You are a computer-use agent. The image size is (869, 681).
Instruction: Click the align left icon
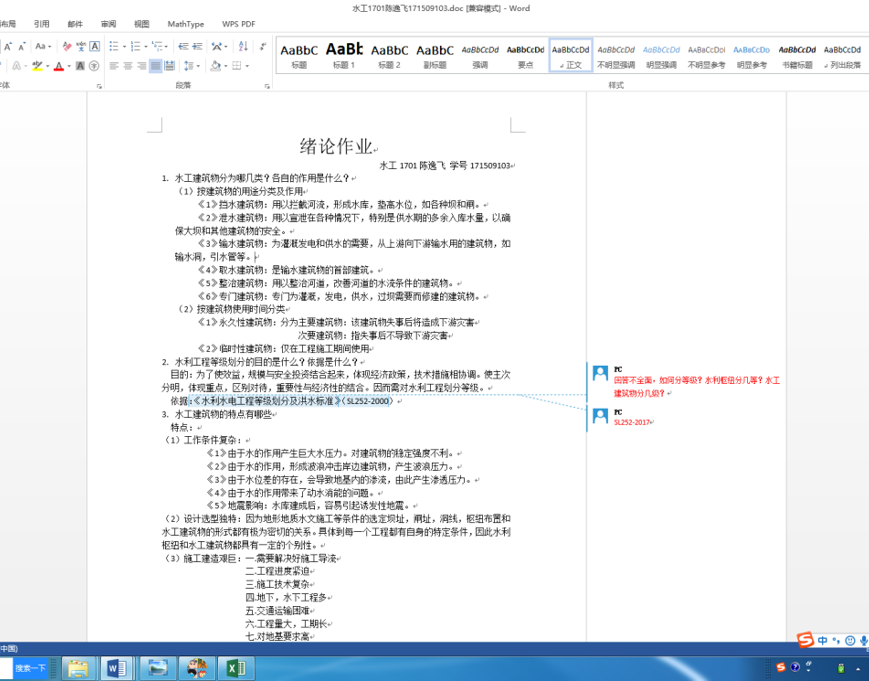click(114, 66)
